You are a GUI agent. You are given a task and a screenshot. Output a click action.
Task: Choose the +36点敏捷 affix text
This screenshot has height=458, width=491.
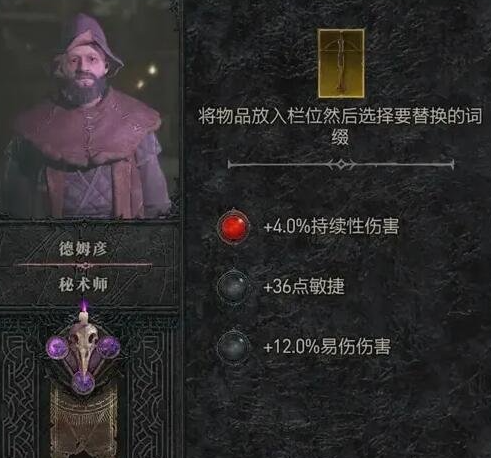304,287
